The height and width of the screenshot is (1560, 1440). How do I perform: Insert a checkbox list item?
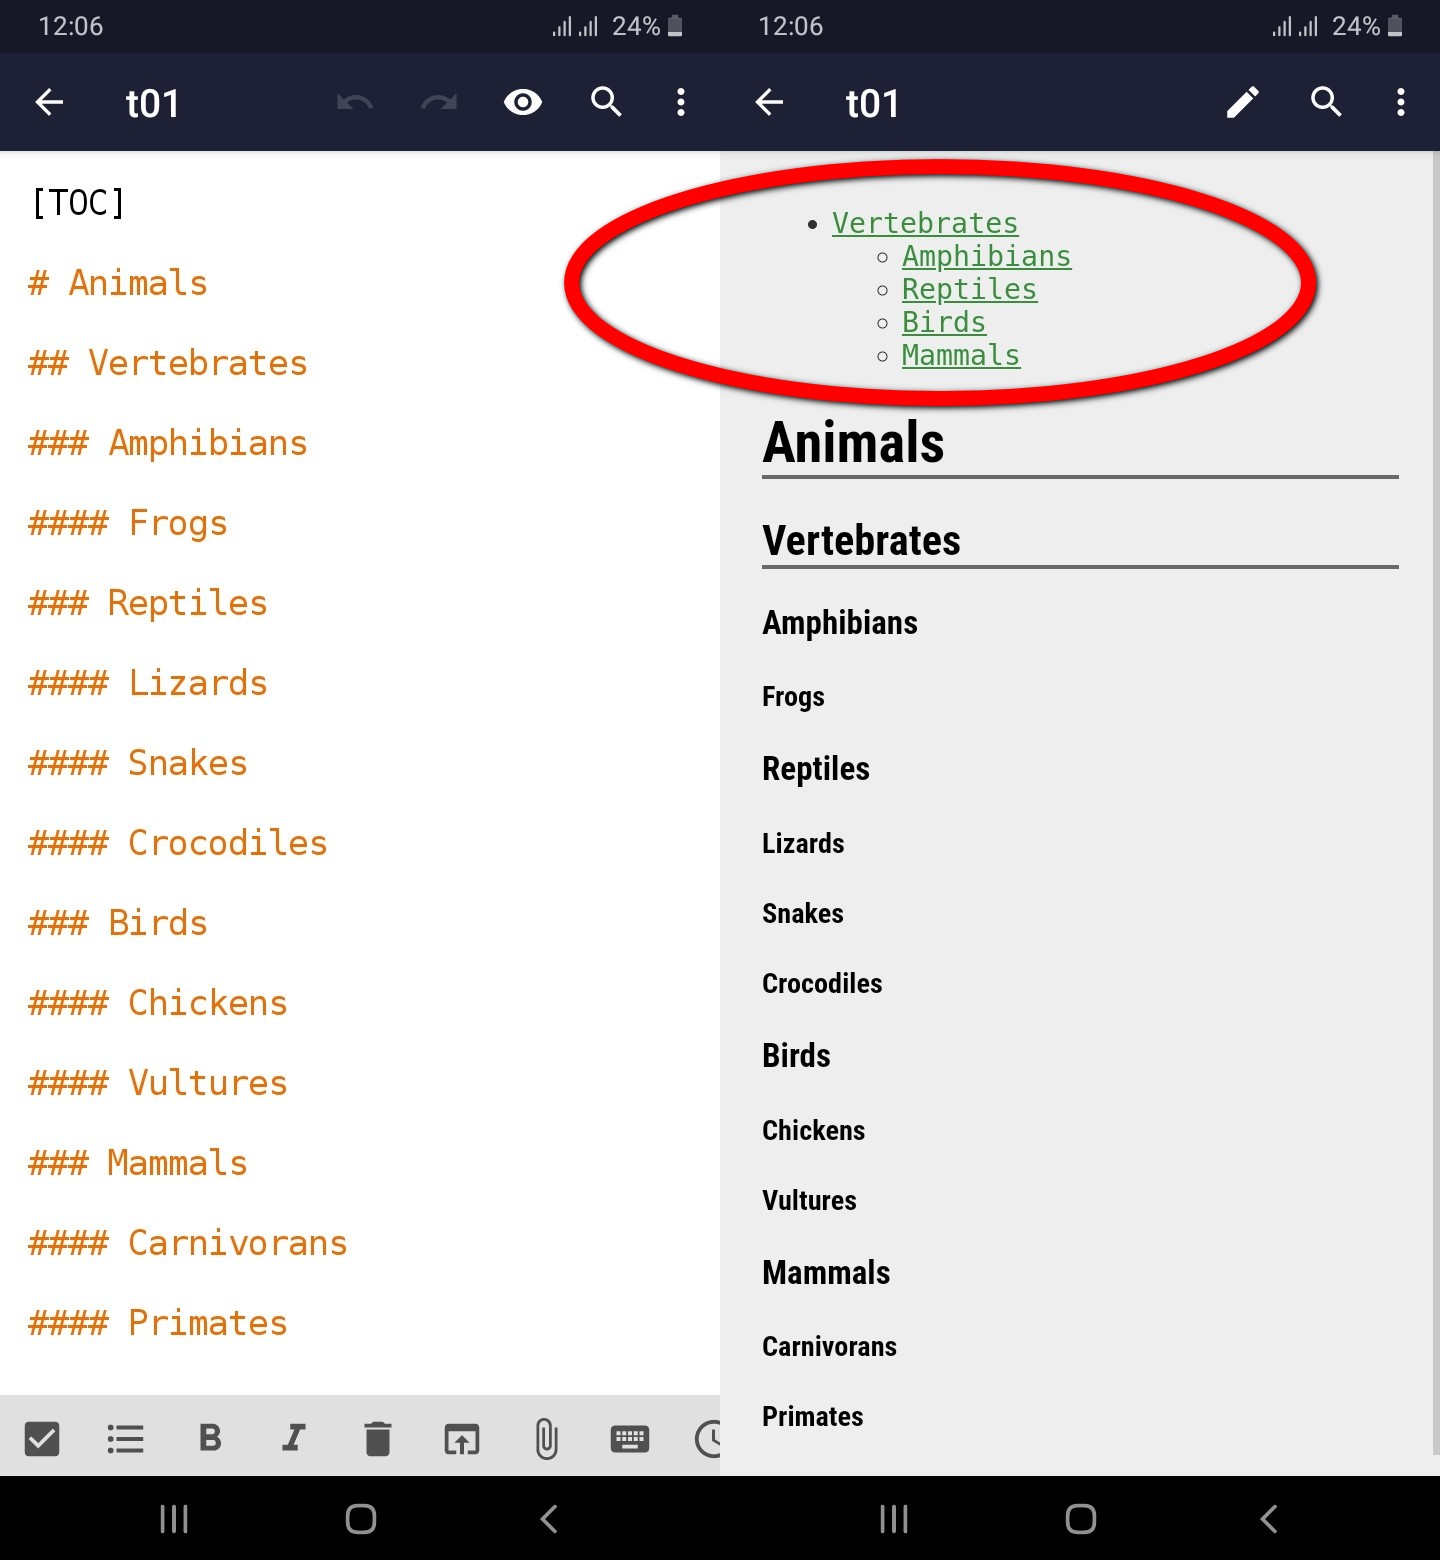(x=42, y=1439)
